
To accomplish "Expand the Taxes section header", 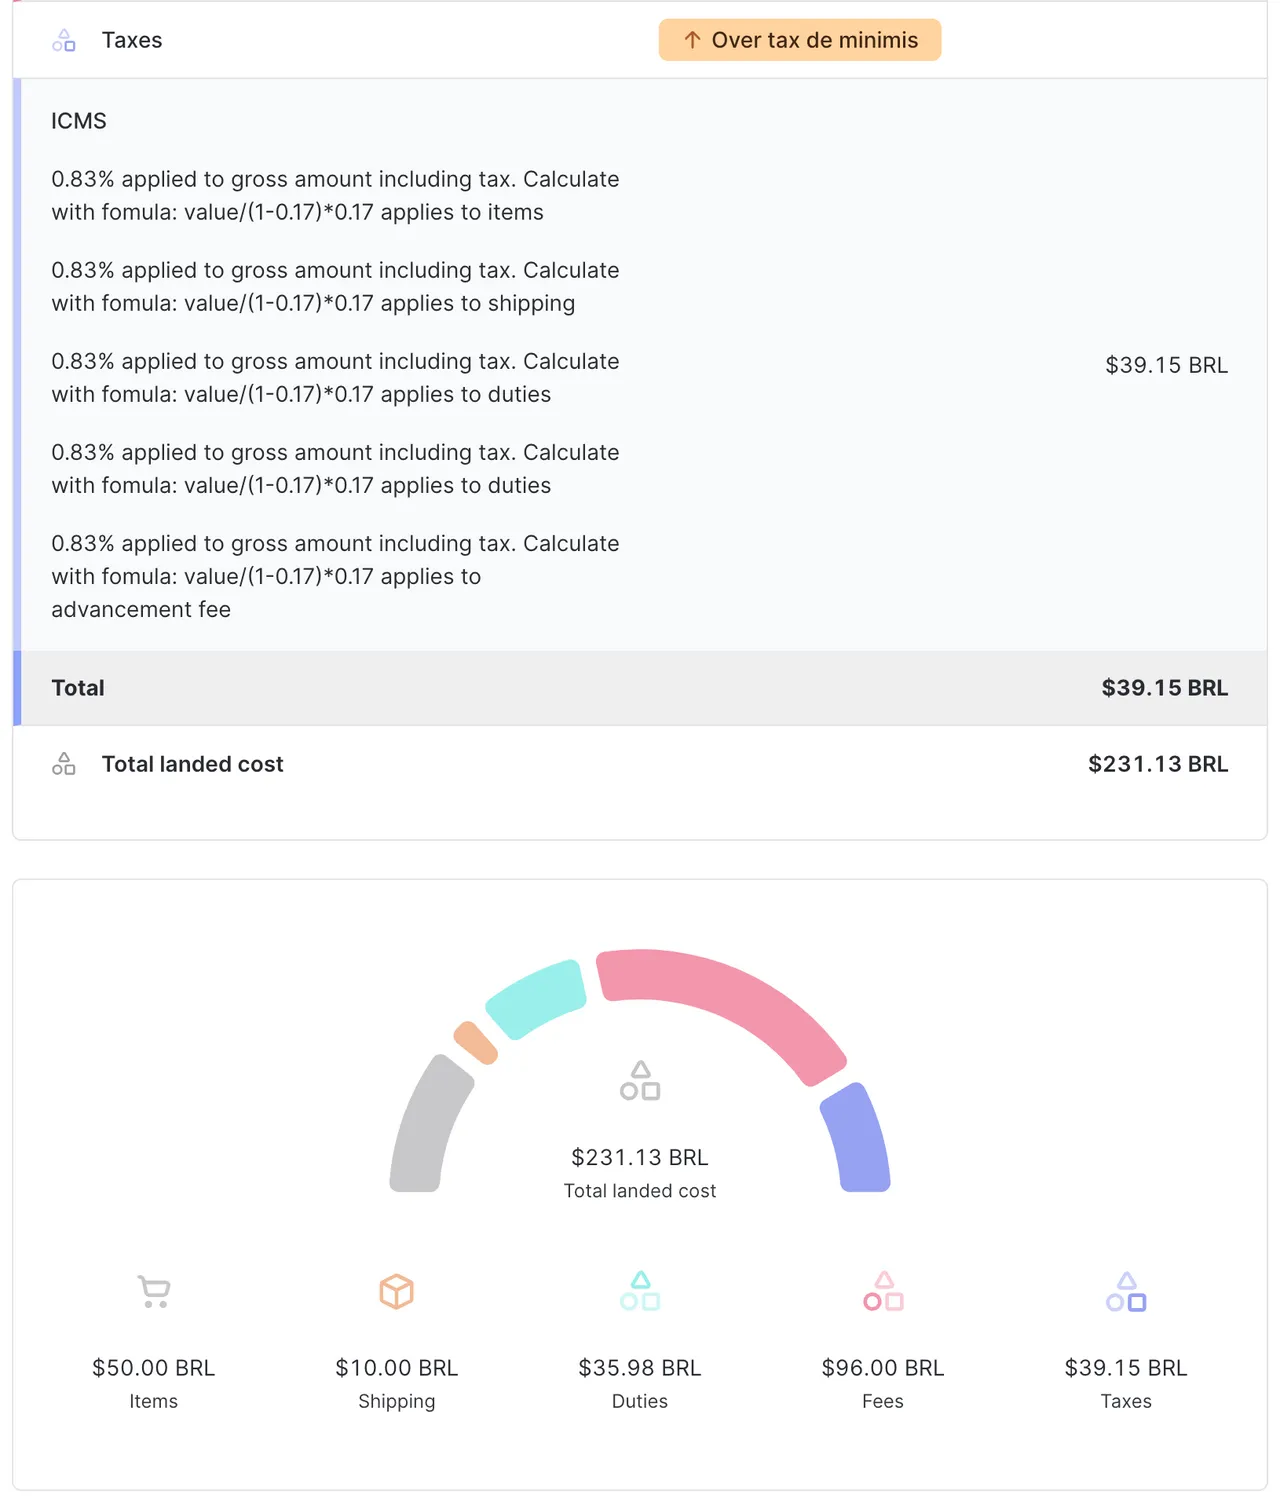I will tap(132, 40).
